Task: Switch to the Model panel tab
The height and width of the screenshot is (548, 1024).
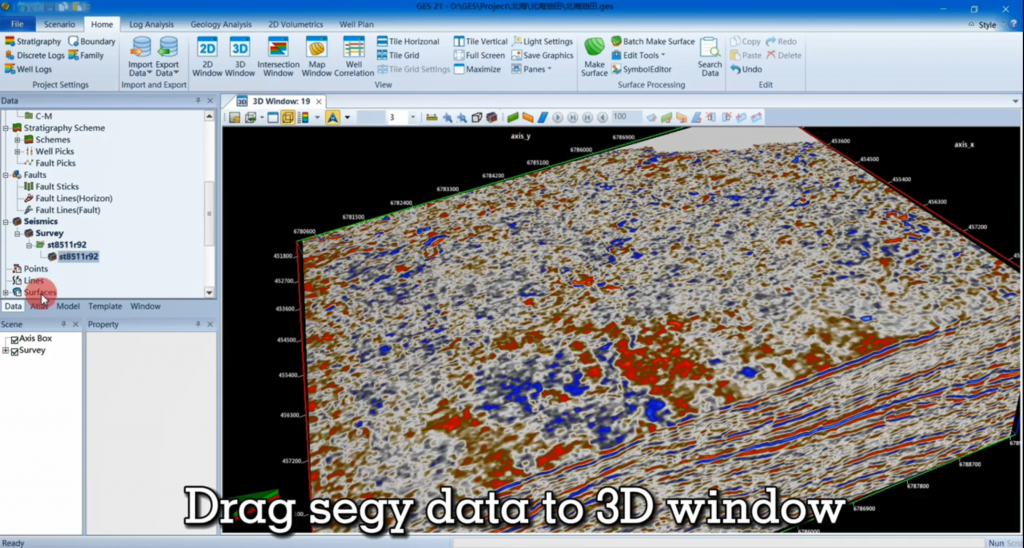Action: (68, 306)
